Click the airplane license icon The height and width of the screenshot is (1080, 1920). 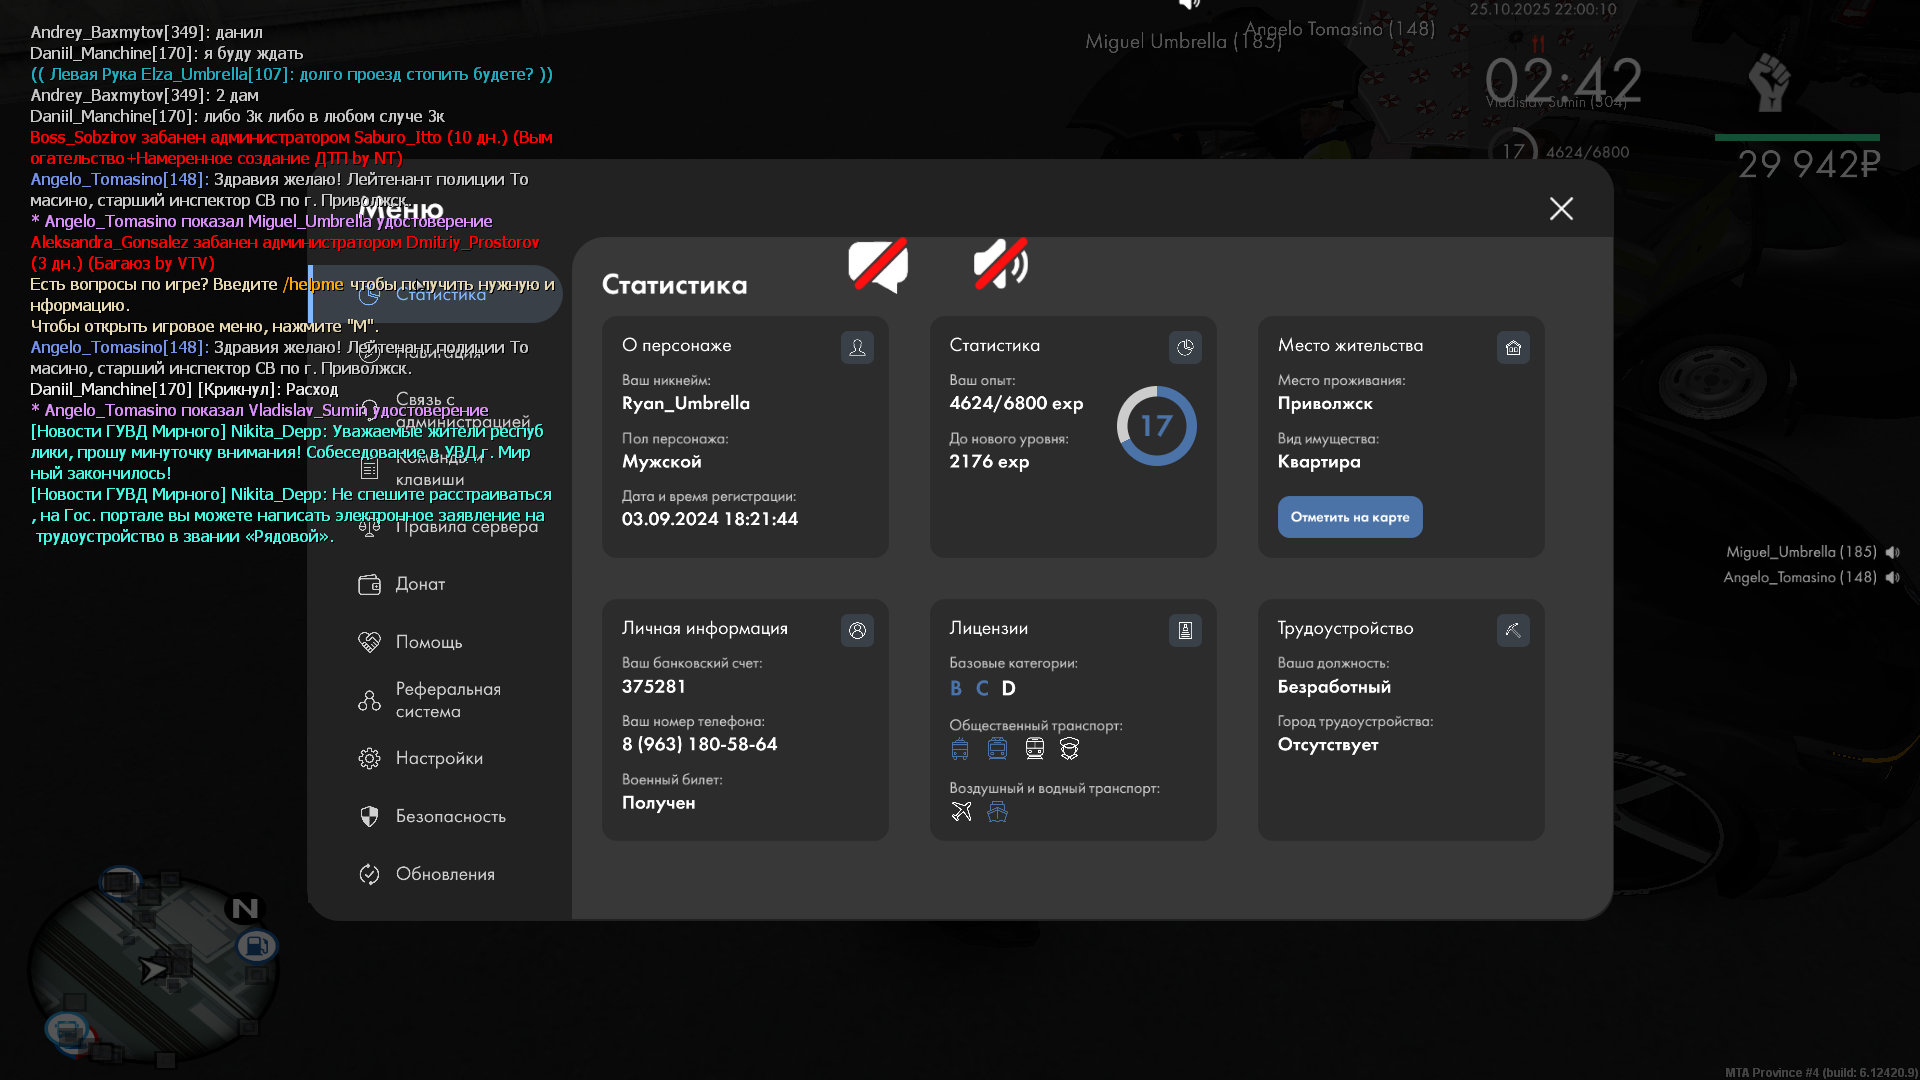click(961, 811)
